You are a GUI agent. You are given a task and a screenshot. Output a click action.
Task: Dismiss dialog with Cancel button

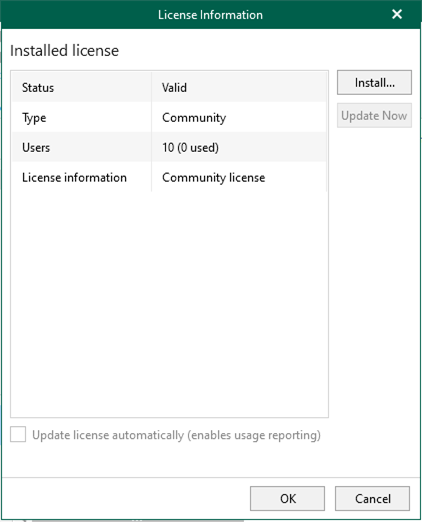pyautogui.click(x=372, y=498)
